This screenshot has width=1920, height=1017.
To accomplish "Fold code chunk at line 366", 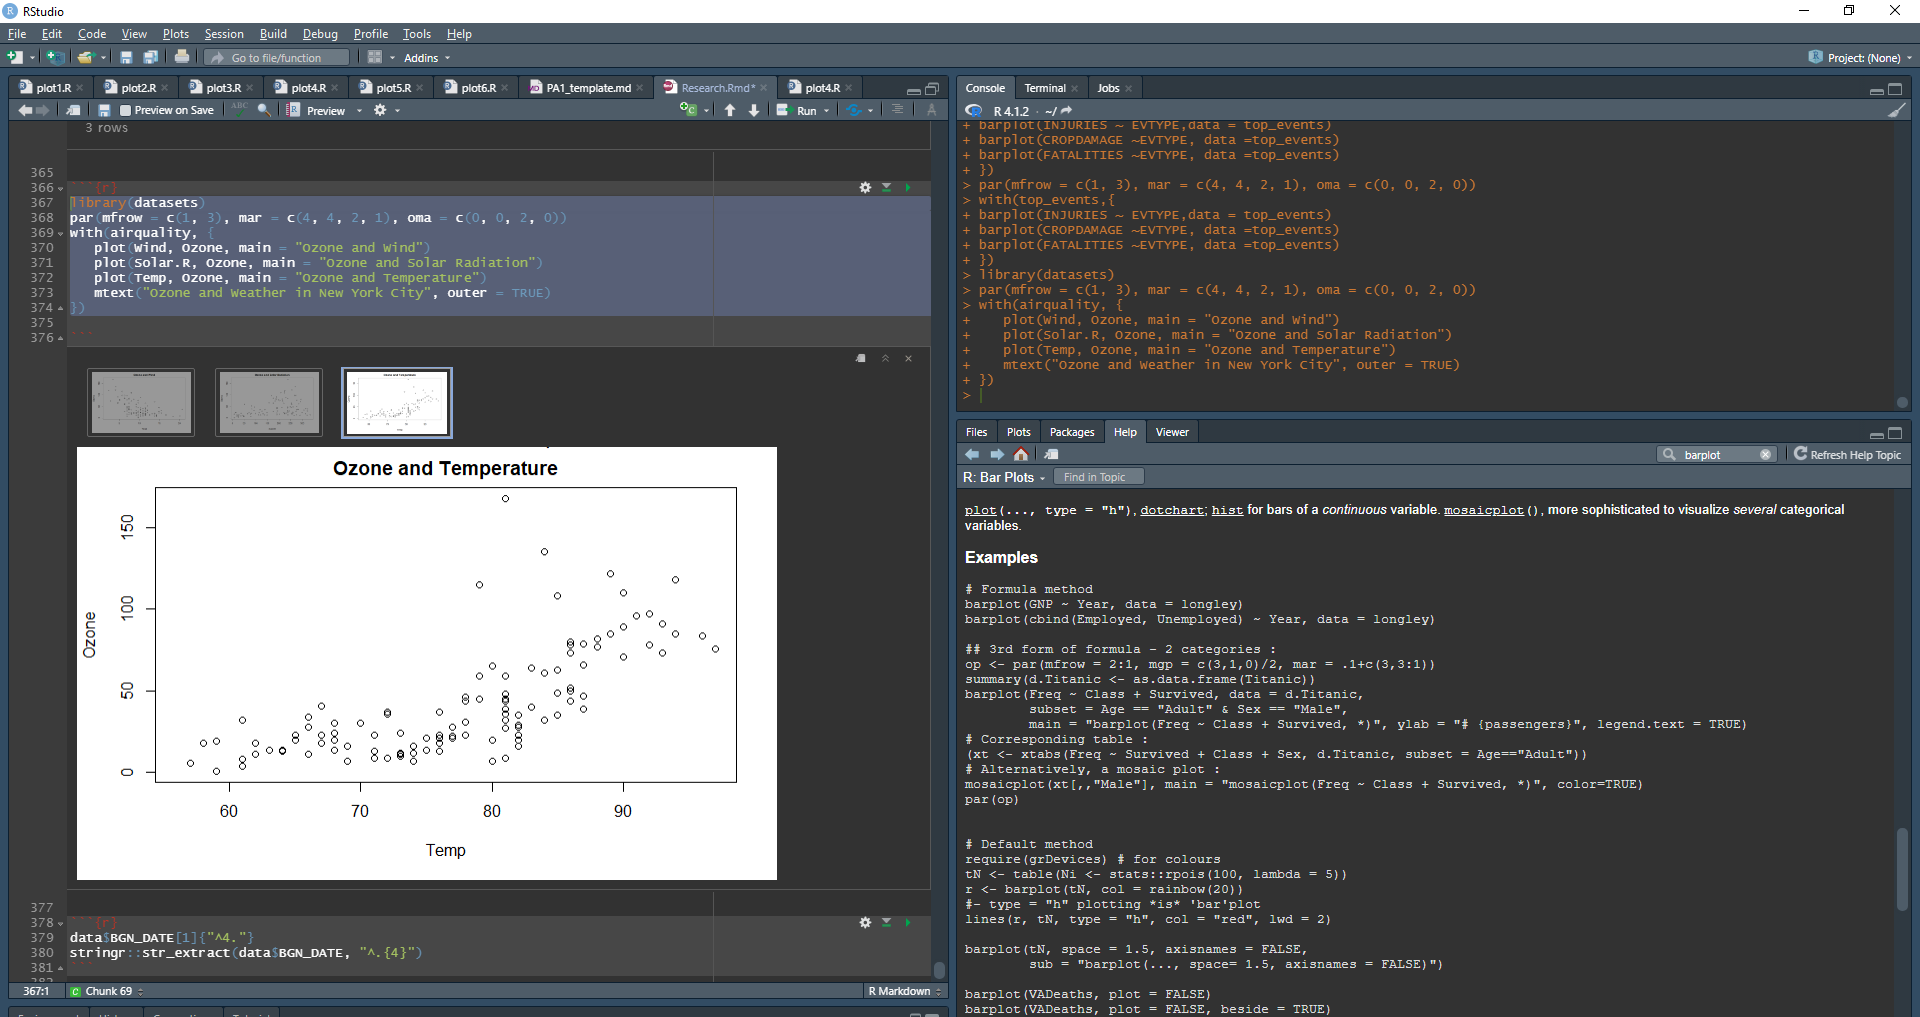I will point(61,188).
